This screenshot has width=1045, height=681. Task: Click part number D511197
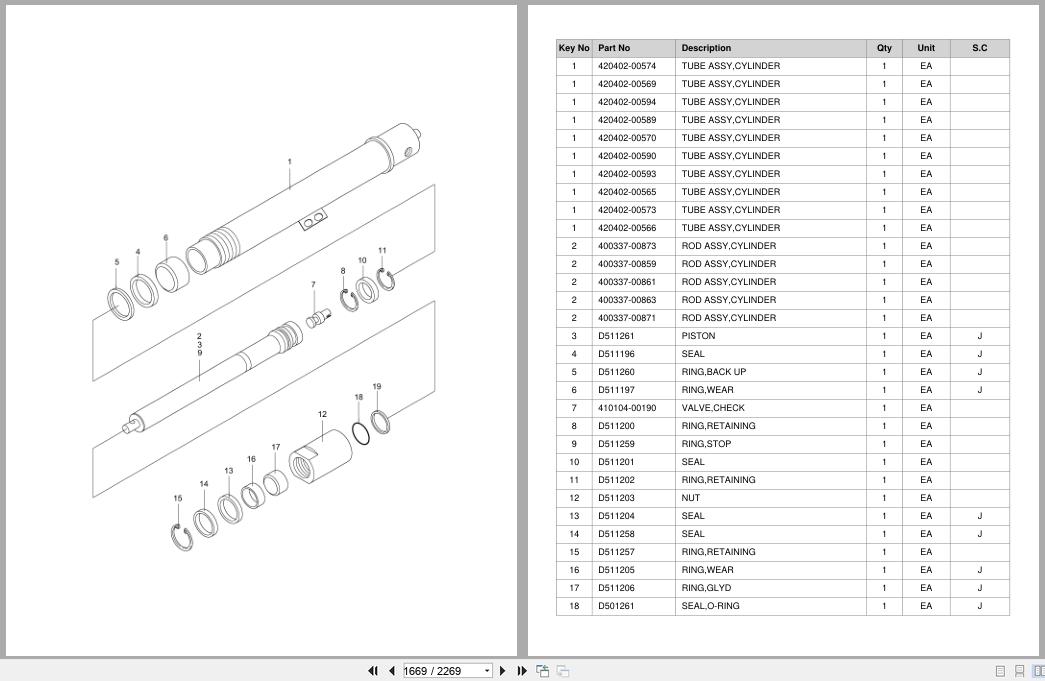pos(616,390)
